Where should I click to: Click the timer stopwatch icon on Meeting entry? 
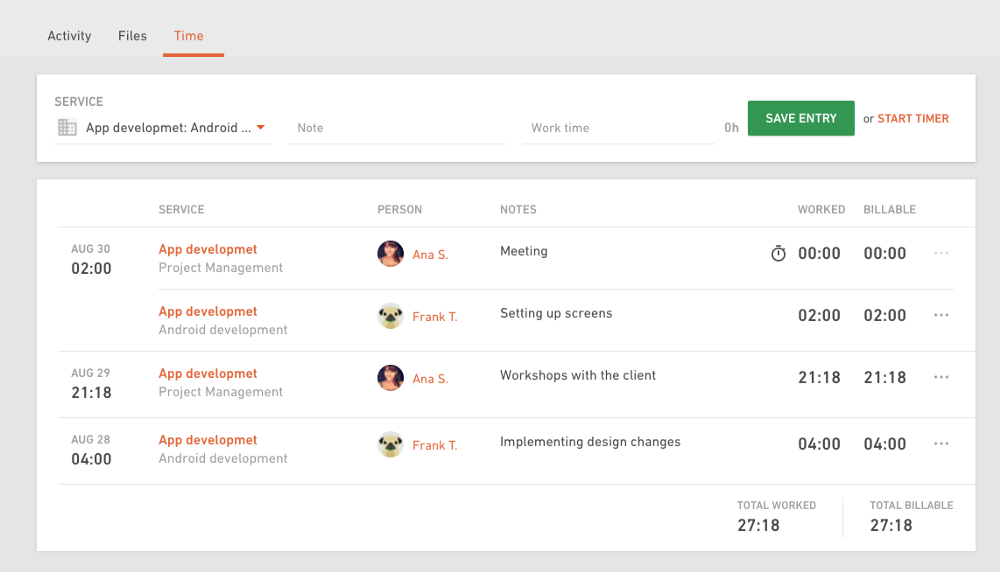click(778, 253)
